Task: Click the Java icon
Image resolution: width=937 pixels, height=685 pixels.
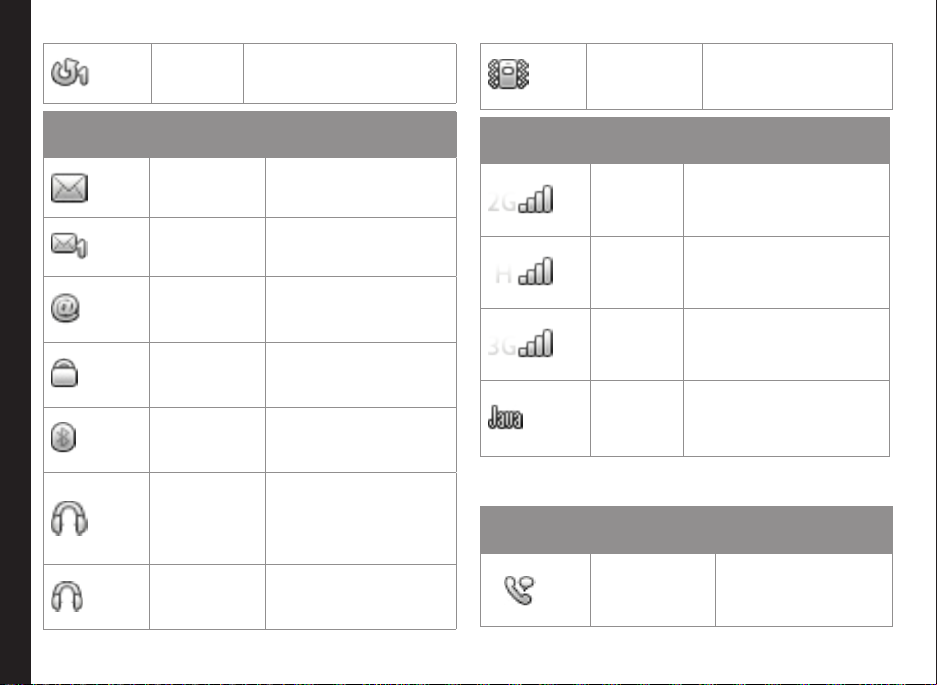Action: tap(506, 417)
